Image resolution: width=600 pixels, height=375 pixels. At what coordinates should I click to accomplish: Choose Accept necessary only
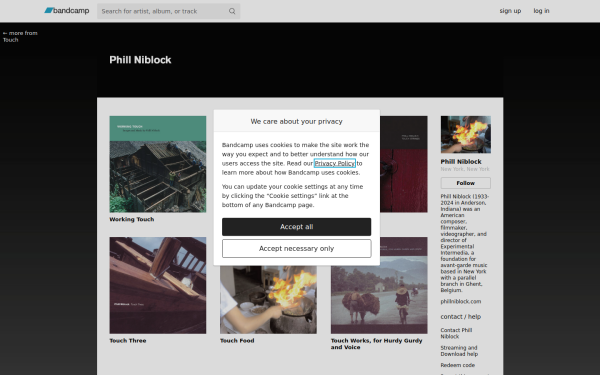coord(296,249)
